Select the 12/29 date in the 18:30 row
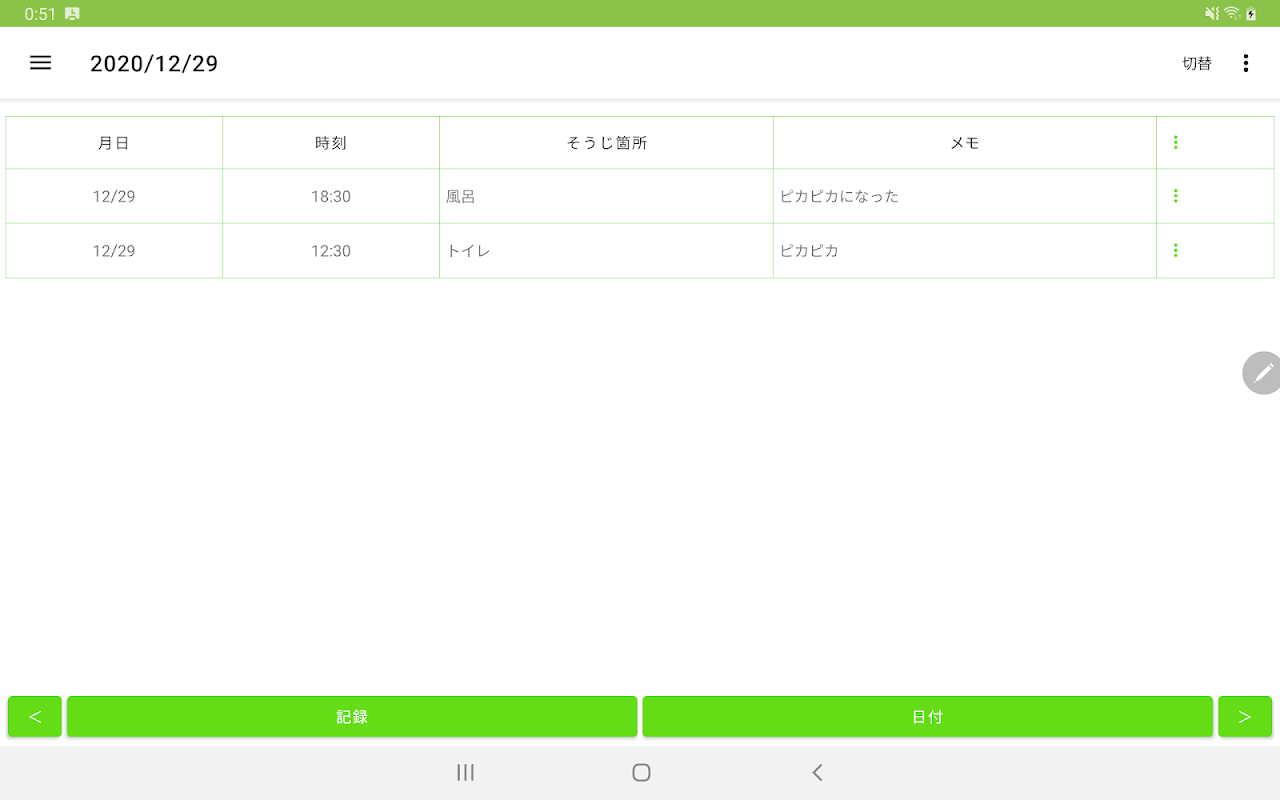The width and height of the screenshot is (1280, 800). 114,196
